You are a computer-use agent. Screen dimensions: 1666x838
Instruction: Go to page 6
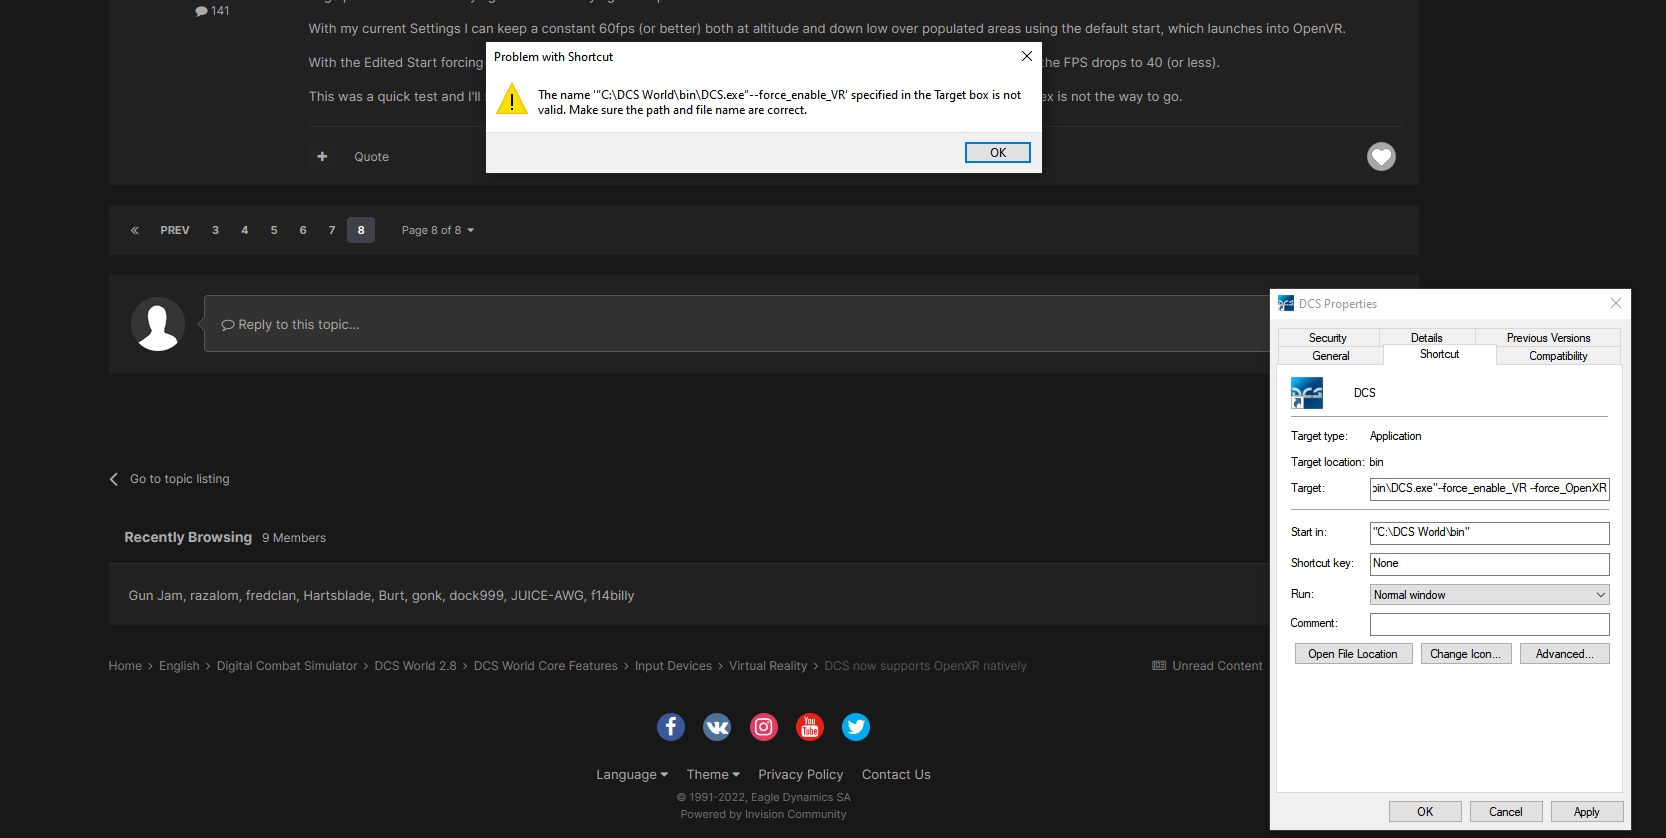point(303,230)
